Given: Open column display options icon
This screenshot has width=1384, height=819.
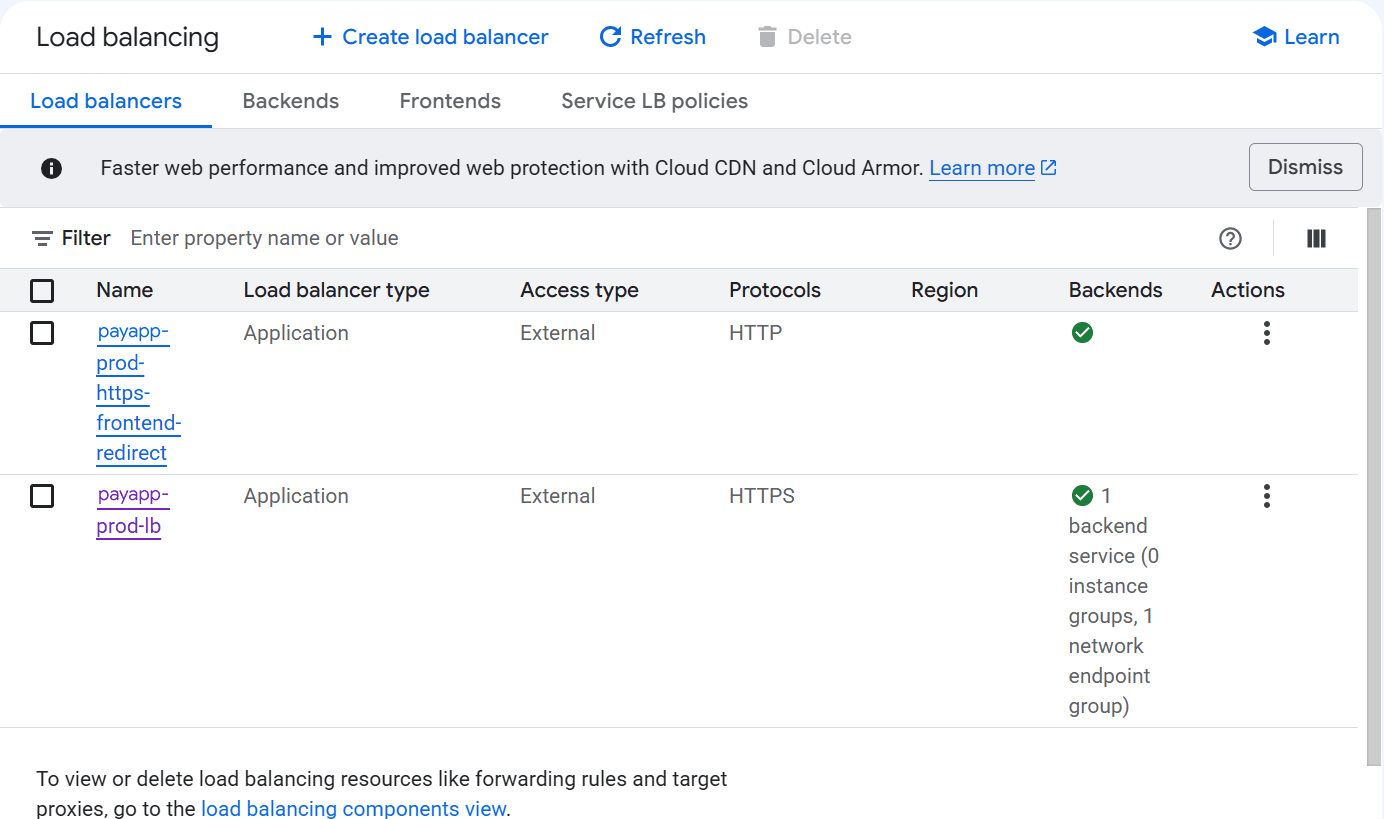Looking at the screenshot, I should click(x=1316, y=238).
